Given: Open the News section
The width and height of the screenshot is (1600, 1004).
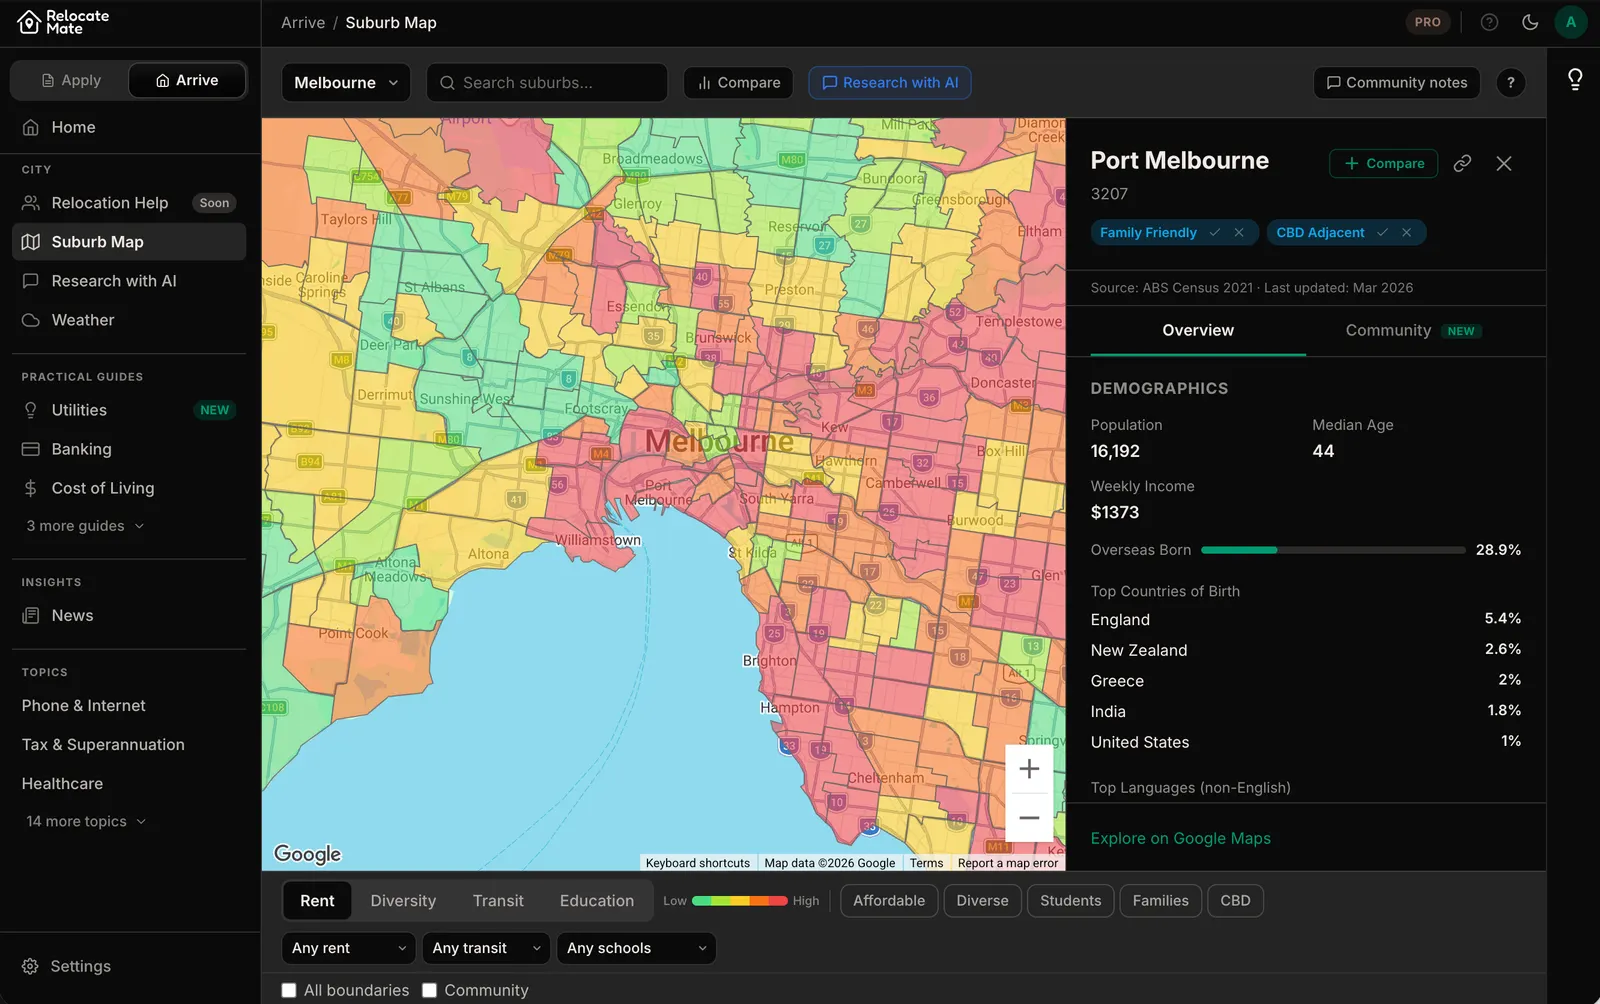Looking at the screenshot, I should (x=129, y=616).
